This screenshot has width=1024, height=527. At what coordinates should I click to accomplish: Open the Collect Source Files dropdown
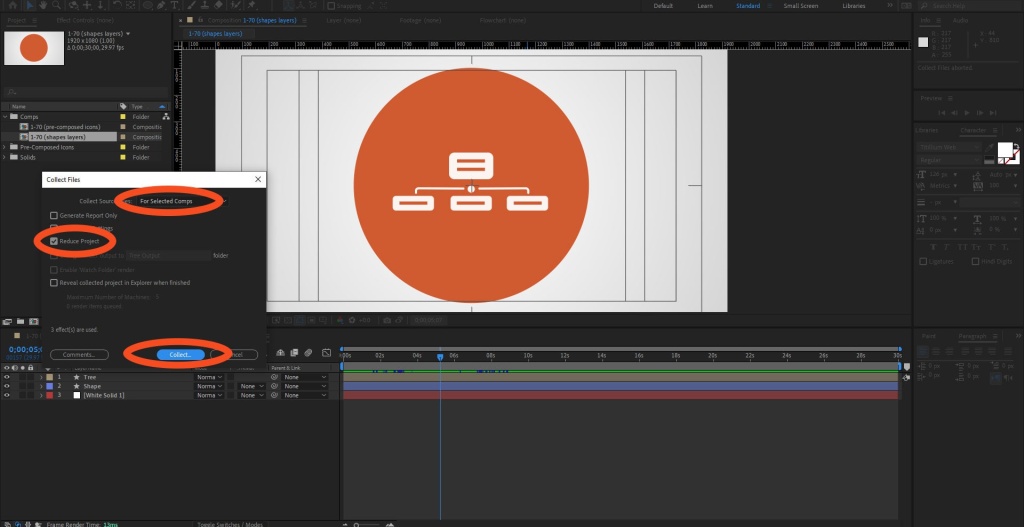(180, 201)
